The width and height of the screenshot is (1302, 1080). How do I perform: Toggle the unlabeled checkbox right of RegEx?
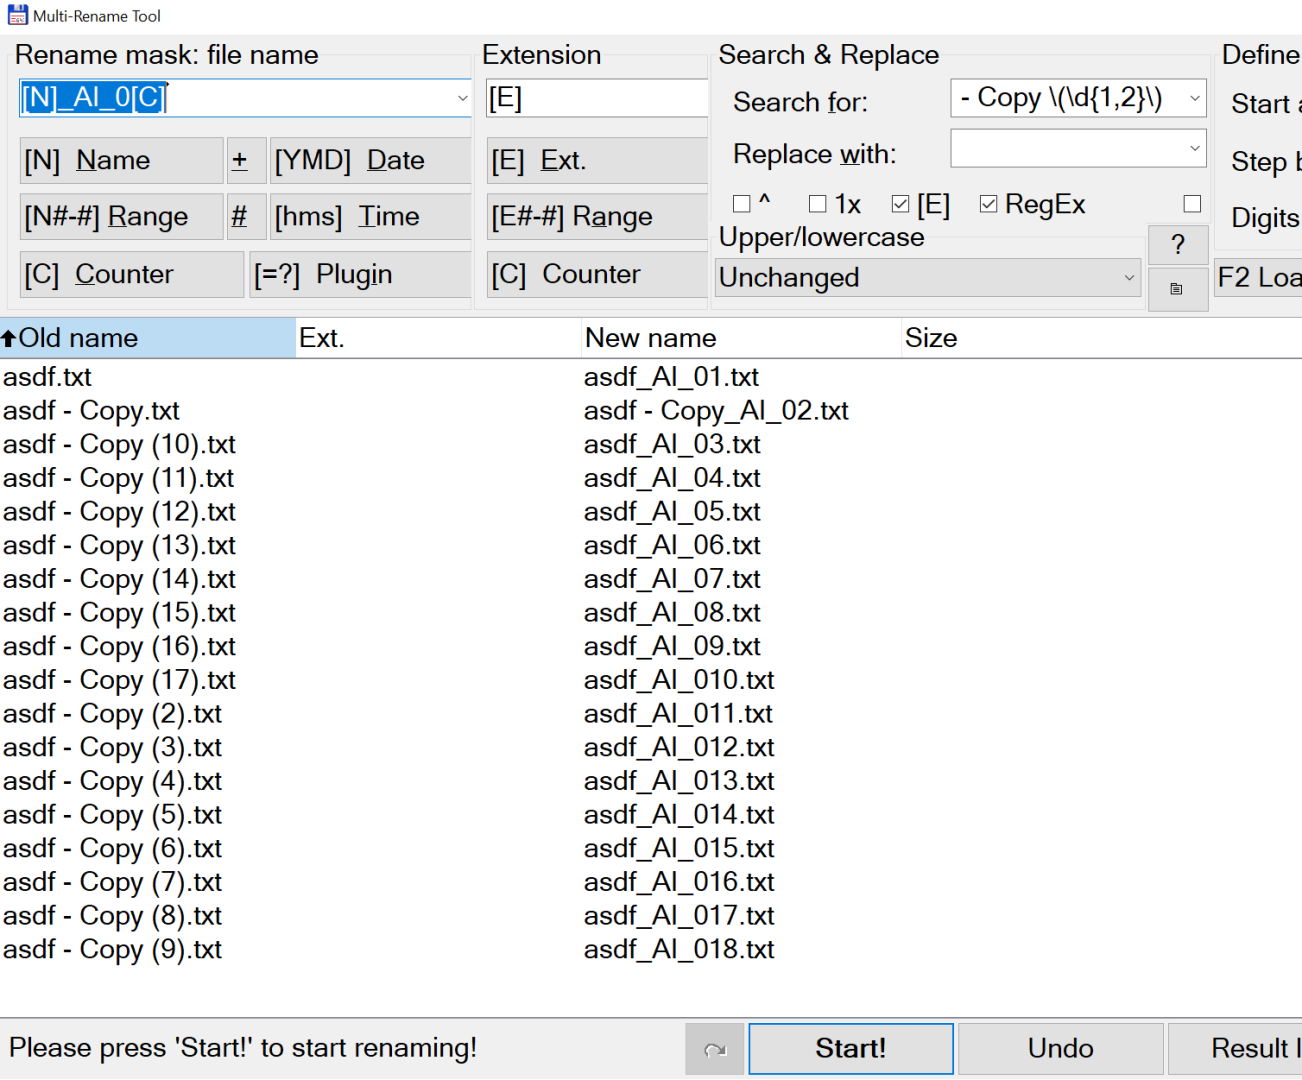(1192, 204)
